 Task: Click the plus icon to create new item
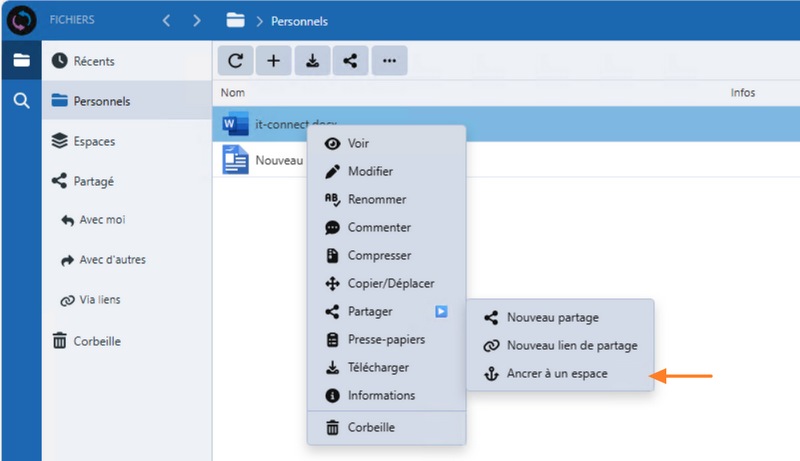pos(273,61)
